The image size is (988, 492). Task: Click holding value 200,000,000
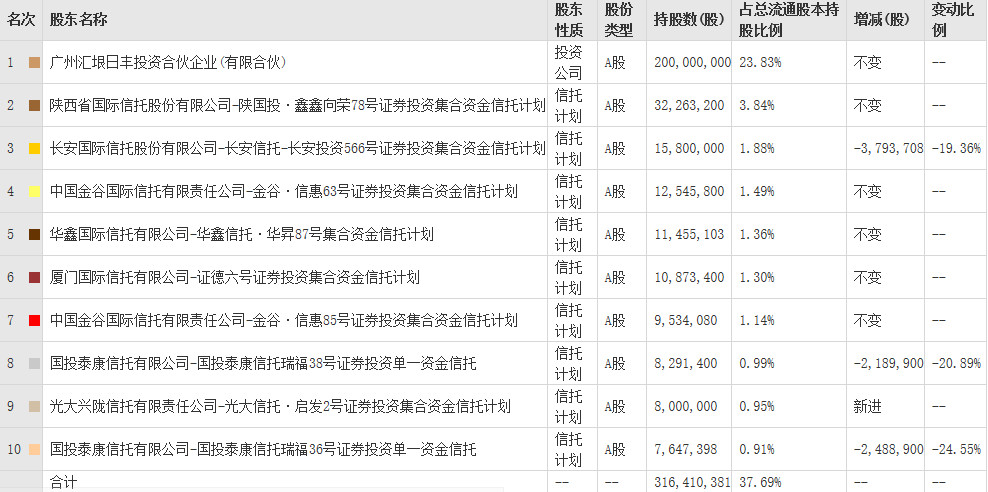[x=692, y=62]
